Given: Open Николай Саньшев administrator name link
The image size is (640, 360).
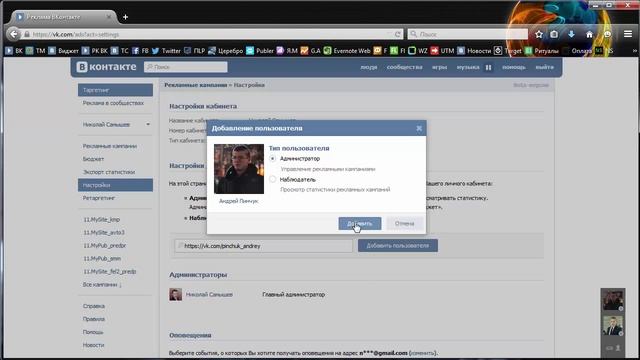Looking at the screenshot, I should [x=209, y=294].
